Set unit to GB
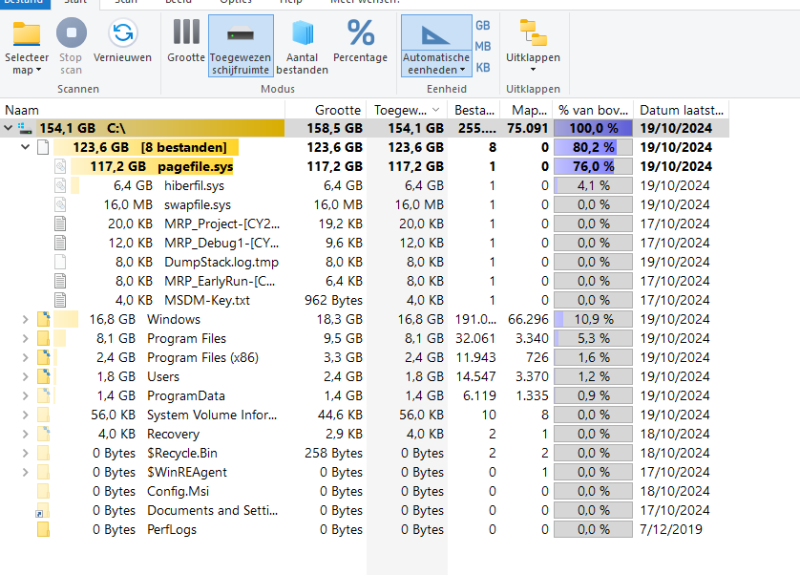The image size is (800, 575). tap(483, 25)
